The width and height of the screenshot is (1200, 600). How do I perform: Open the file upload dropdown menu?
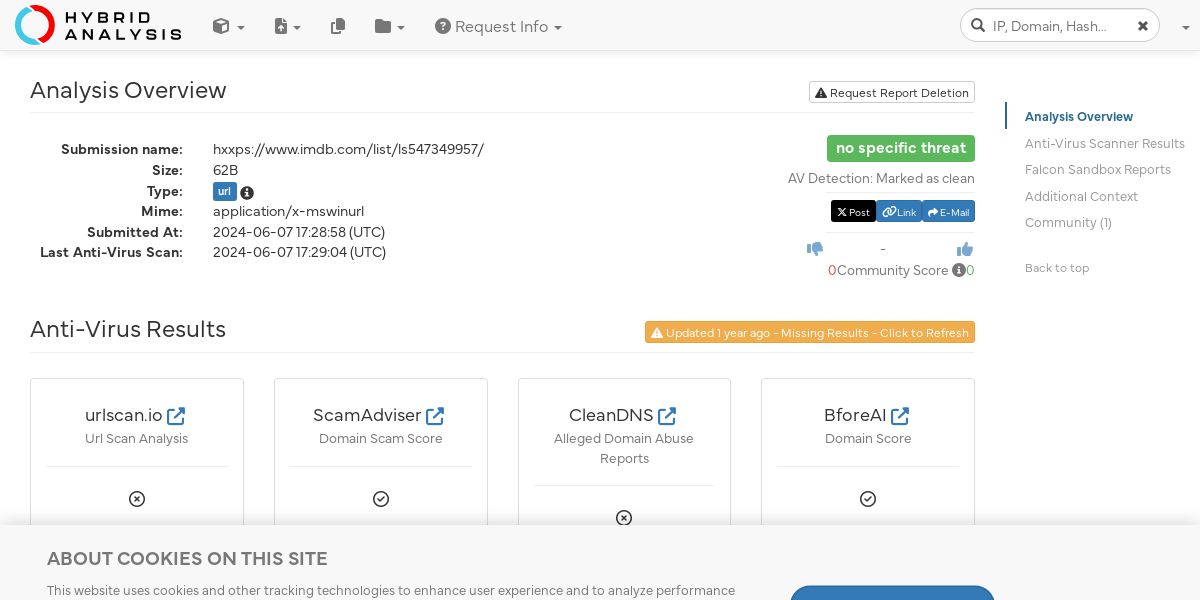[x=288, y=27]
